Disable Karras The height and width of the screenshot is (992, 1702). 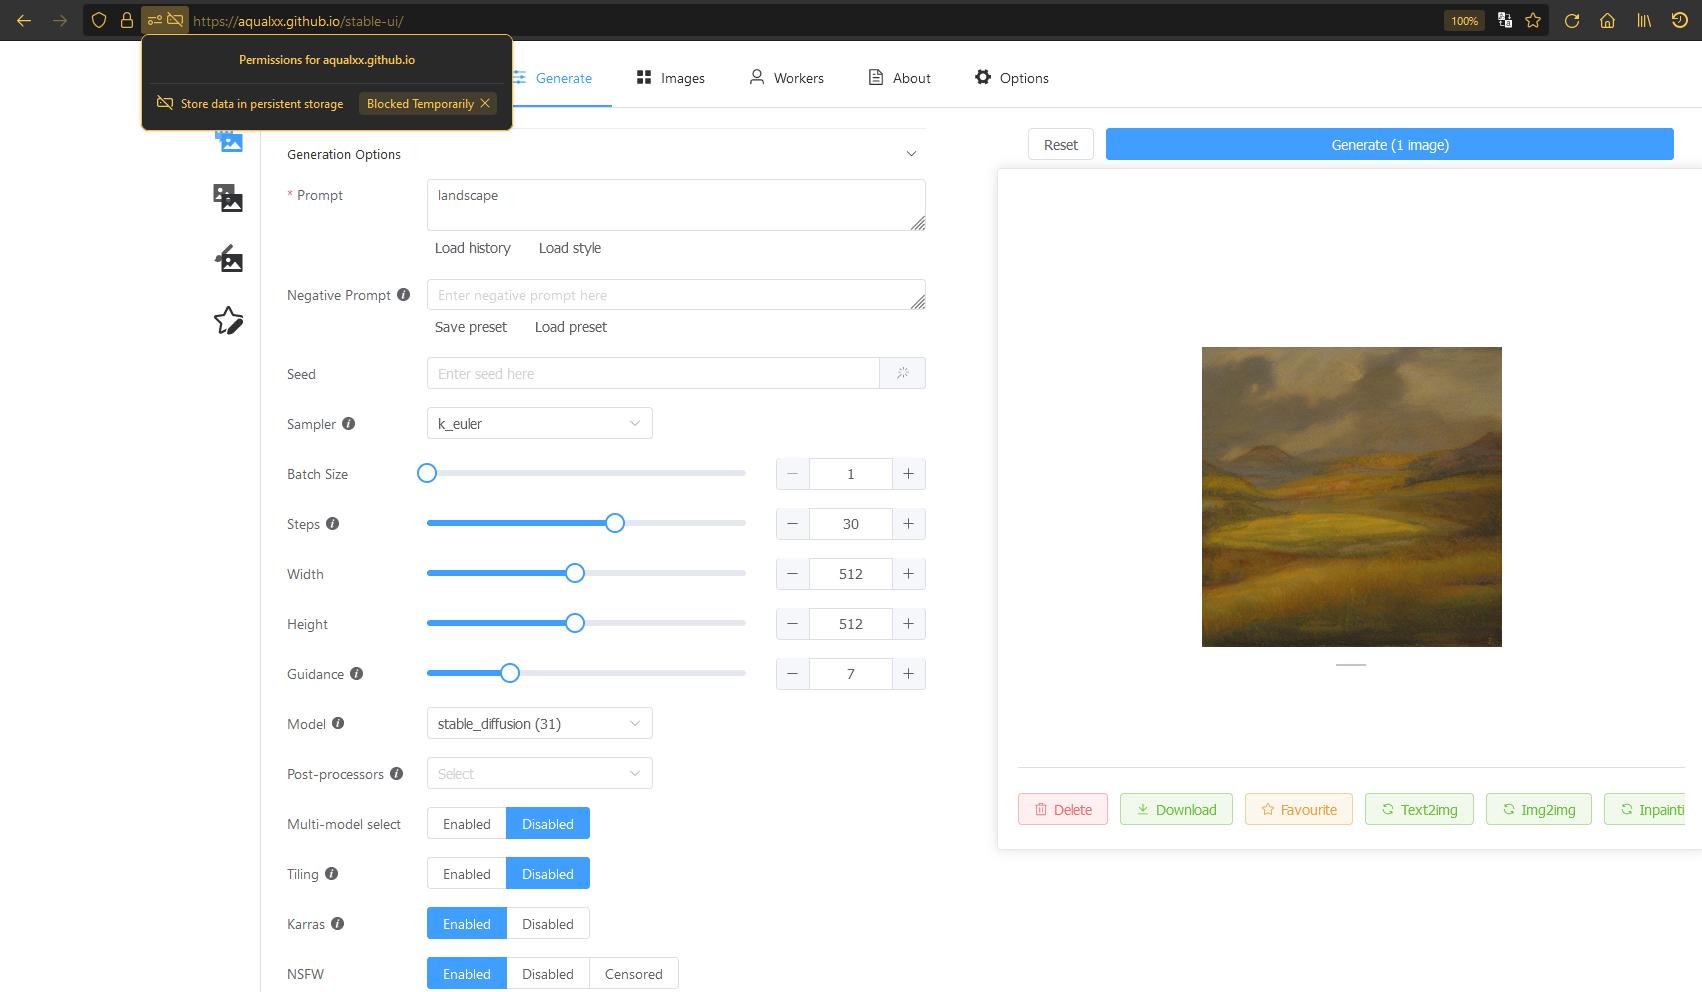547,923
